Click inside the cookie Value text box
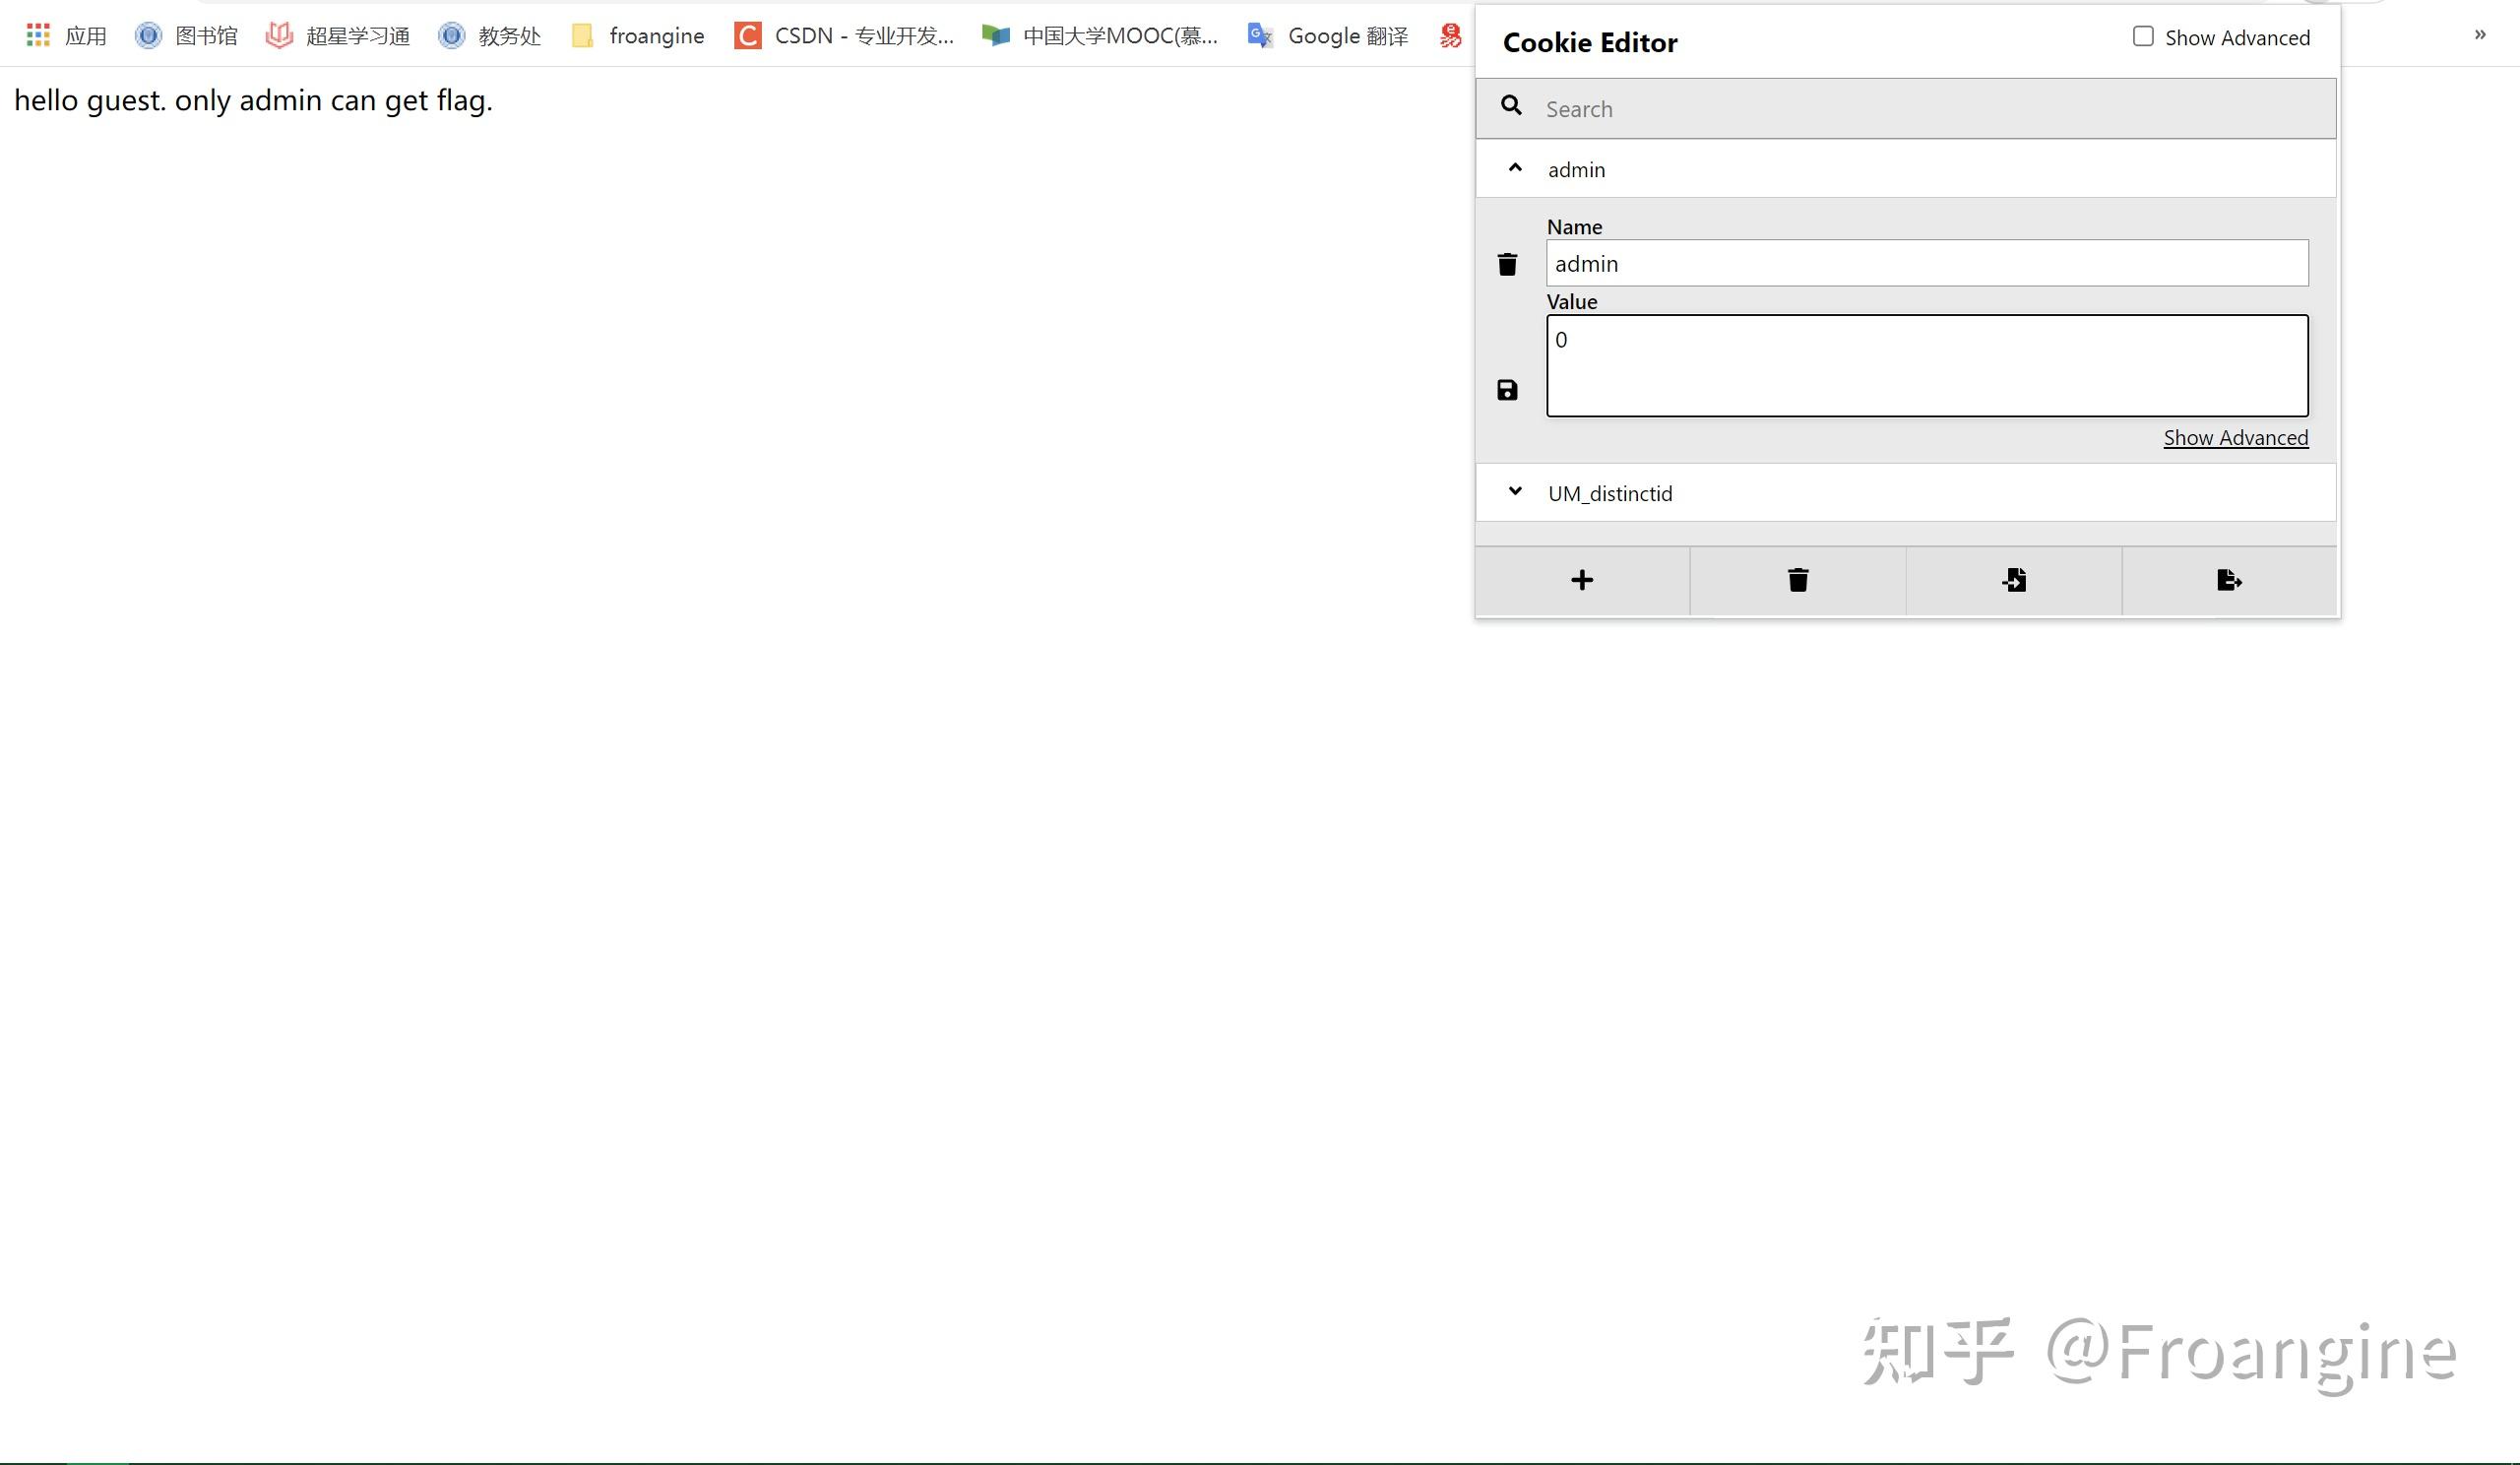The height and width of the screenshot is (1465, 2520). point(1925,365)
